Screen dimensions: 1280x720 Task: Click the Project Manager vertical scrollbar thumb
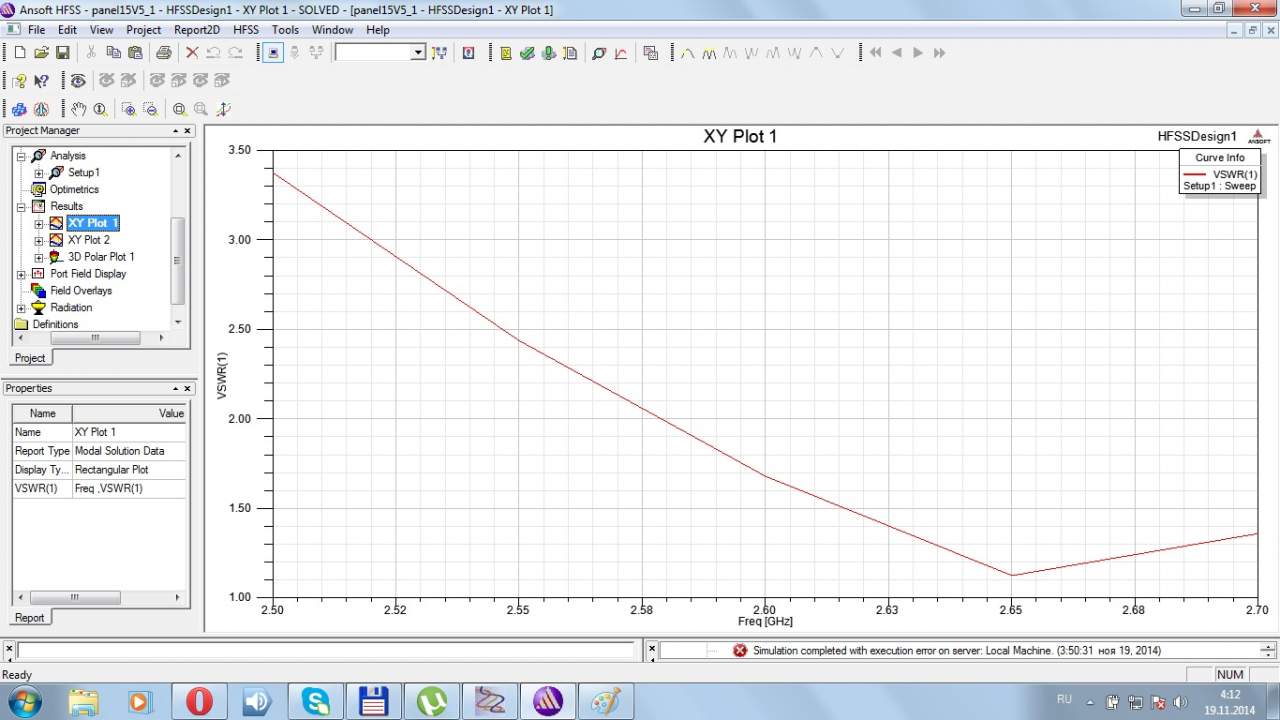pos(178,260)
